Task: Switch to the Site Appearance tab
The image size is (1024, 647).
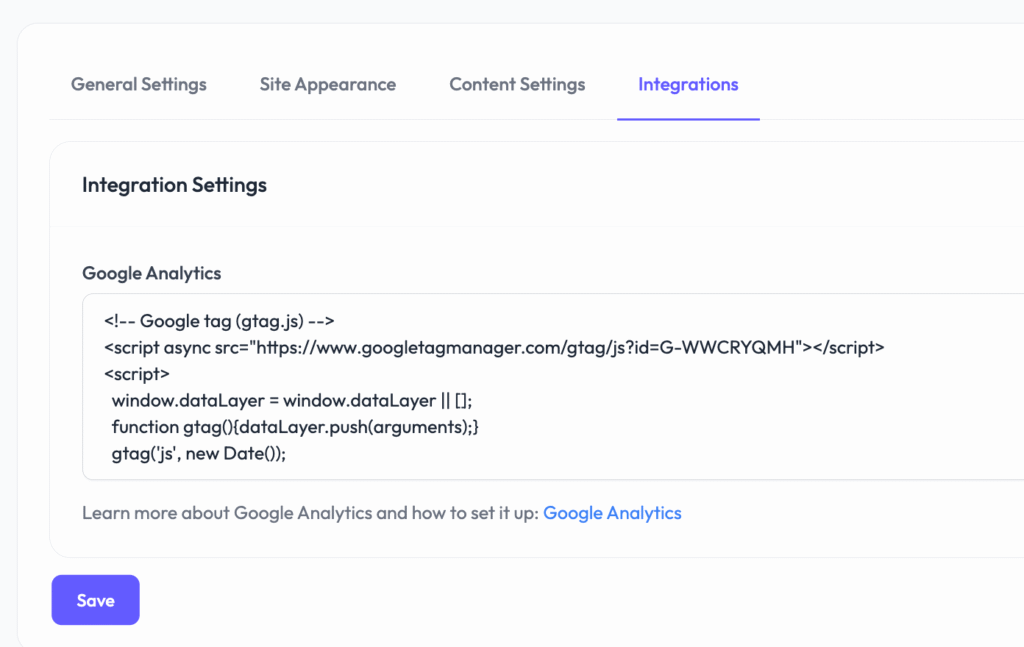Action: tap(328, 85)
